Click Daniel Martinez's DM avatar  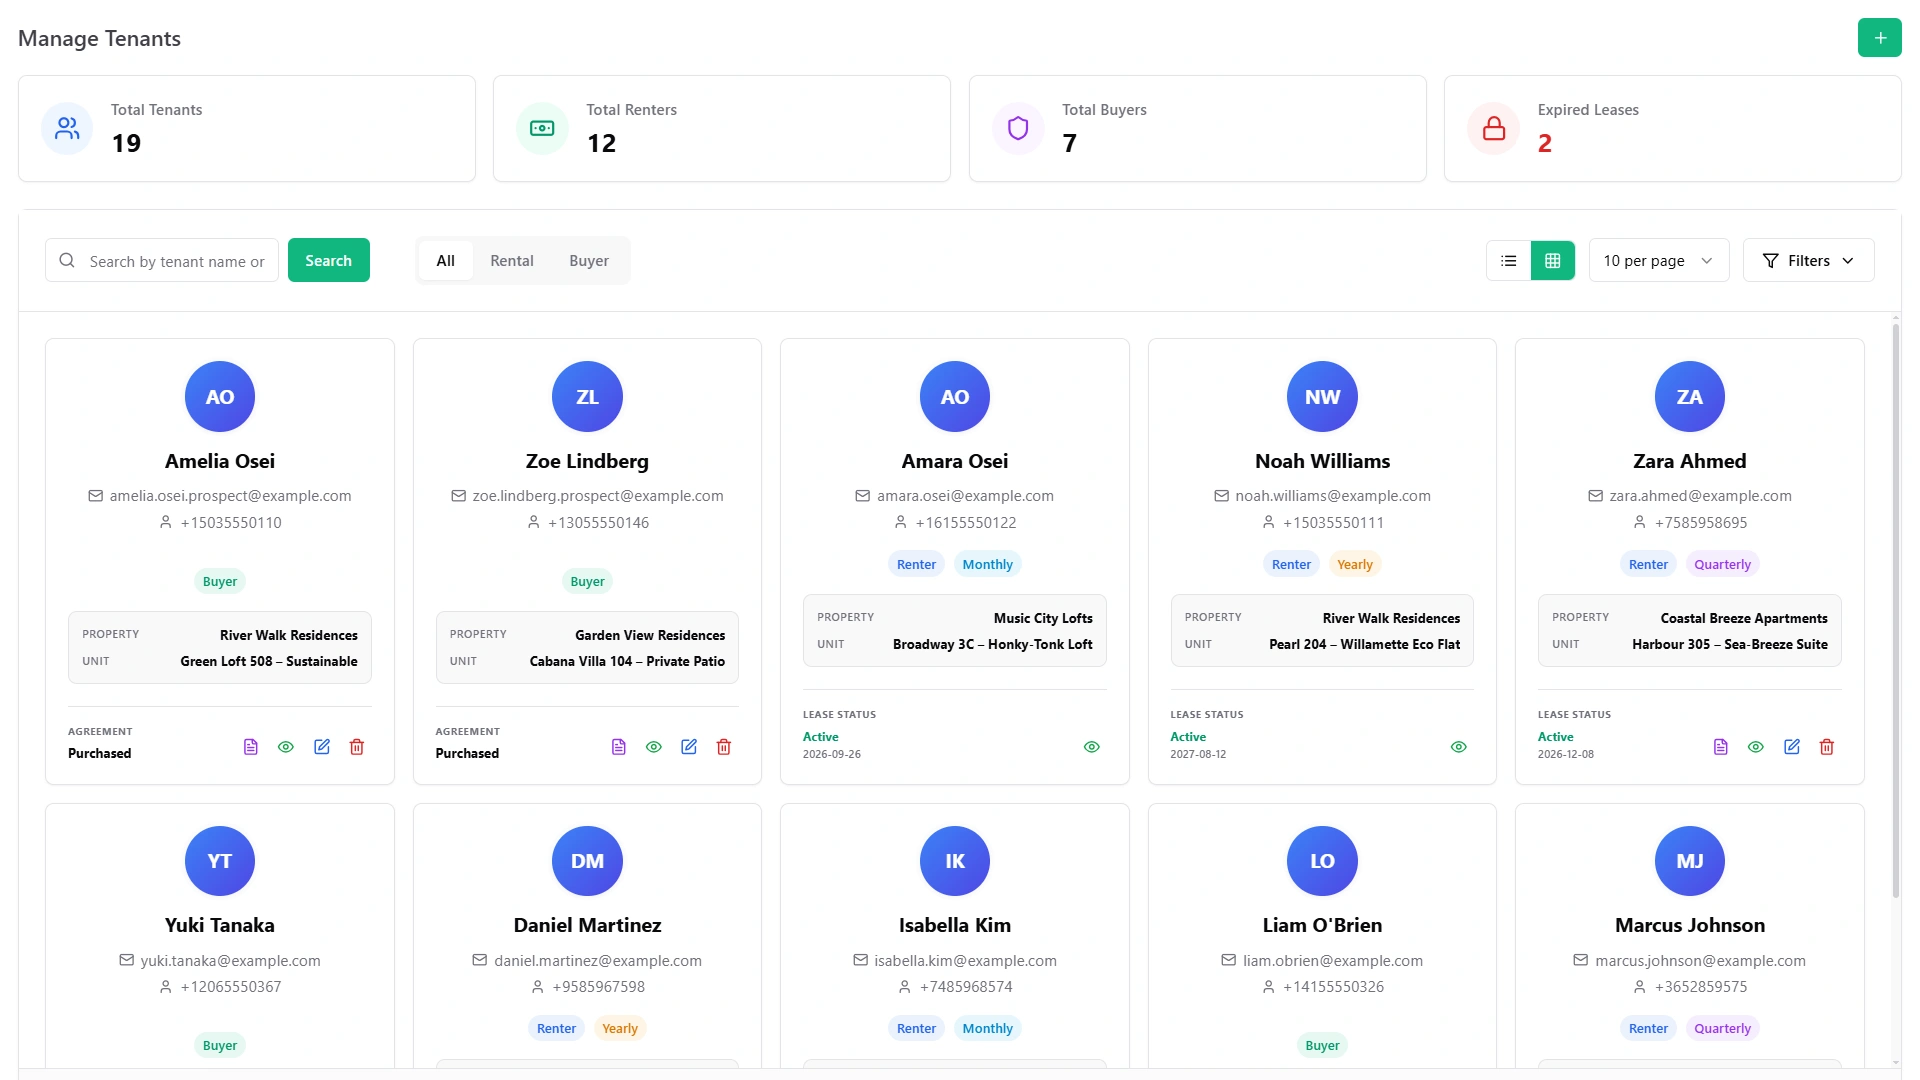(587, 861)
